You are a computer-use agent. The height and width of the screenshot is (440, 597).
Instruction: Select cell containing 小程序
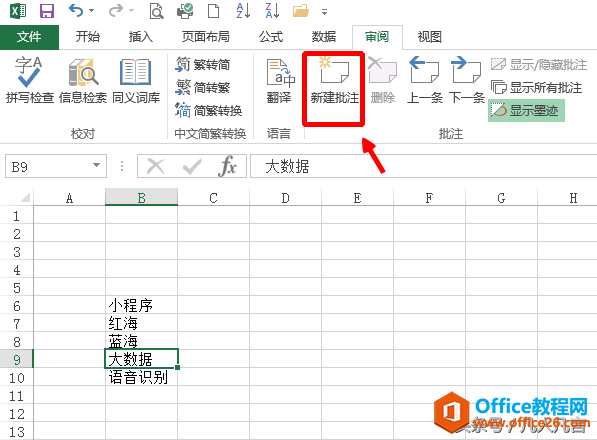(x=142, y=305)
